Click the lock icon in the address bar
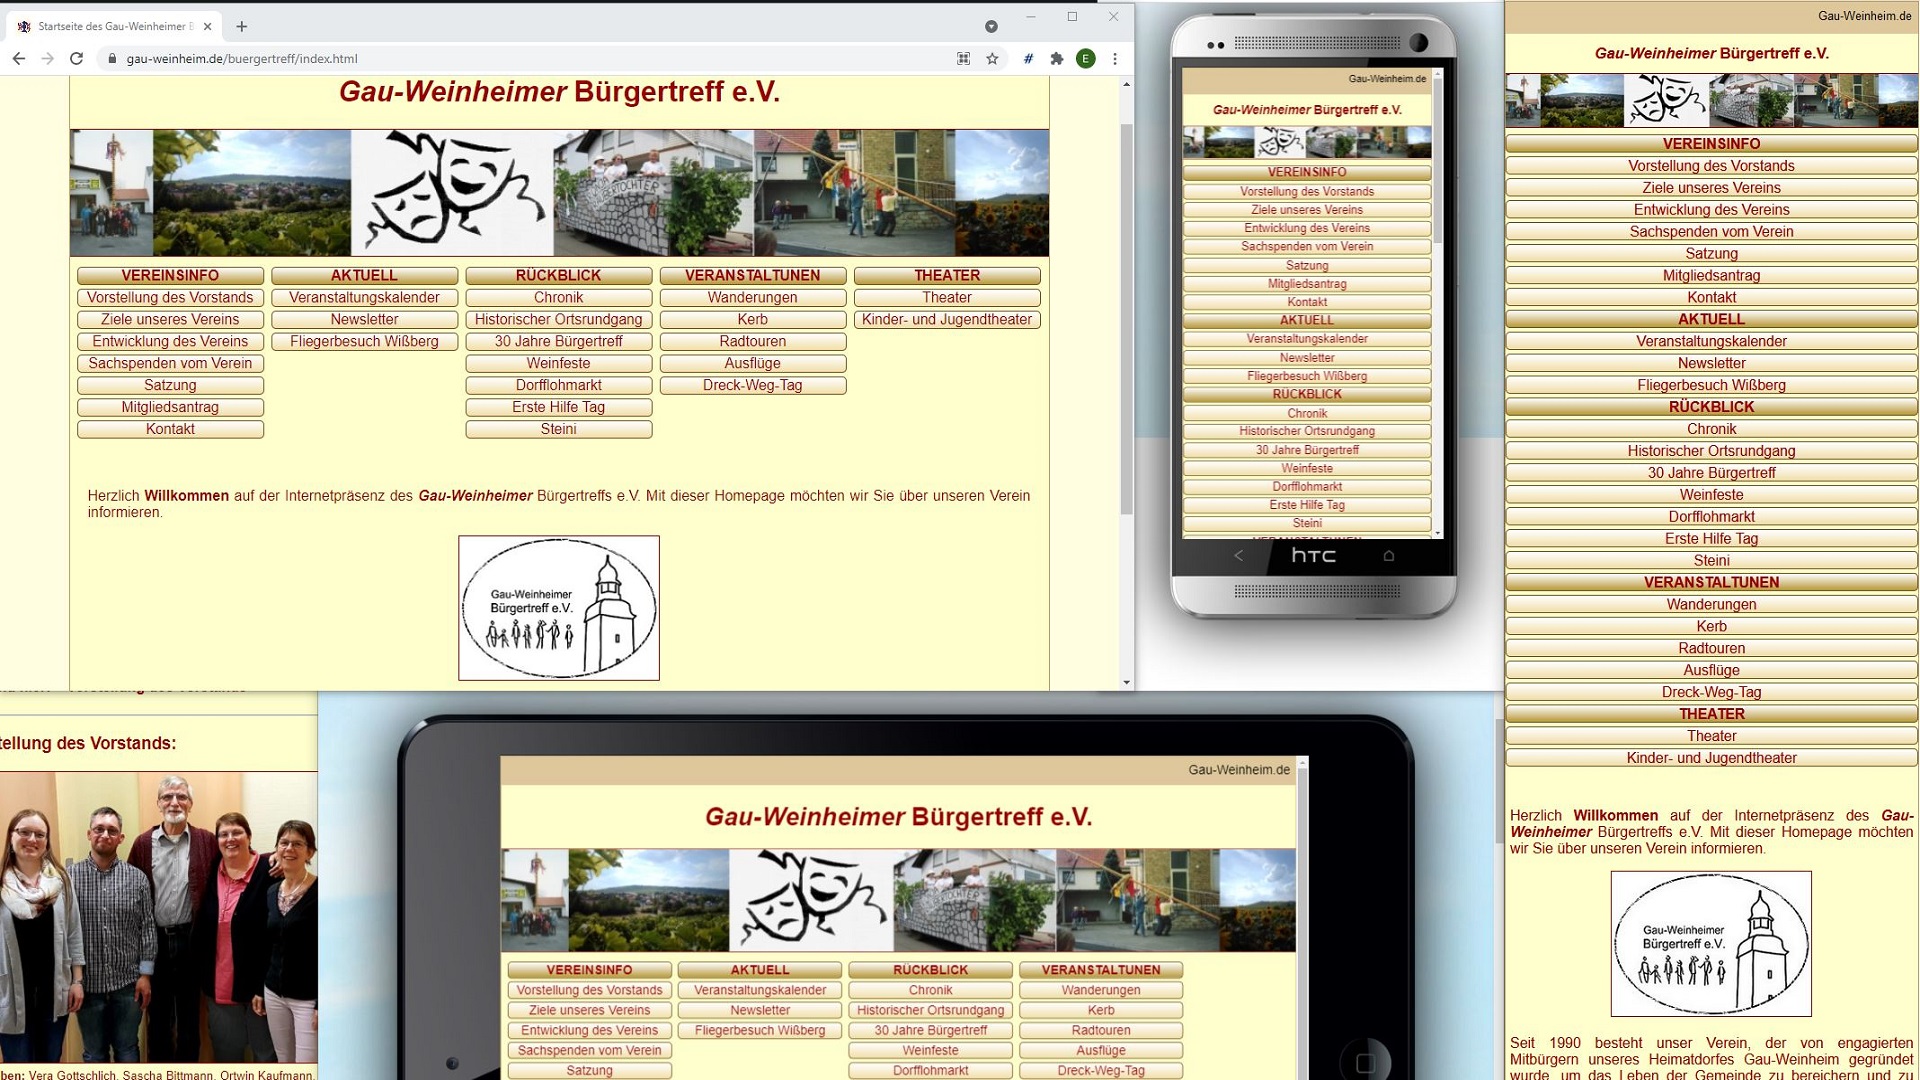The image size is (1920, 1080). point(112,59)
